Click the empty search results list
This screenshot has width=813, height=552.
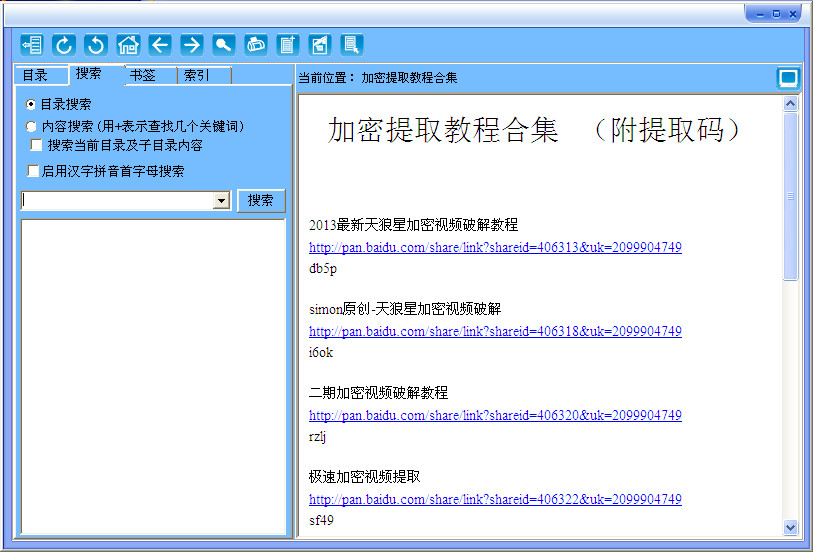point(153,377)
